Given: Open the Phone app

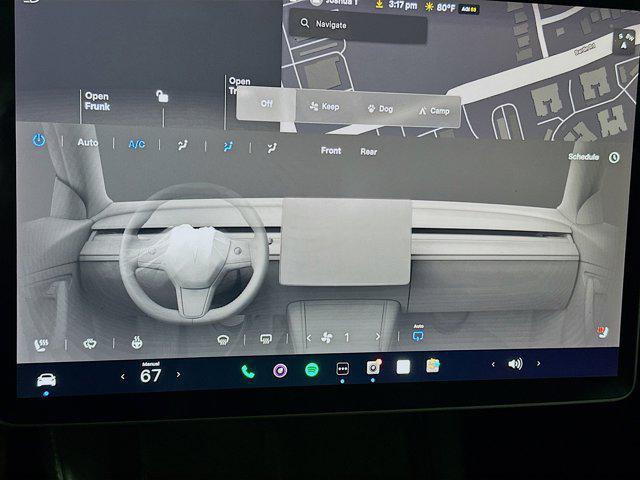Looking at the screenshot, I should (248, 371).
